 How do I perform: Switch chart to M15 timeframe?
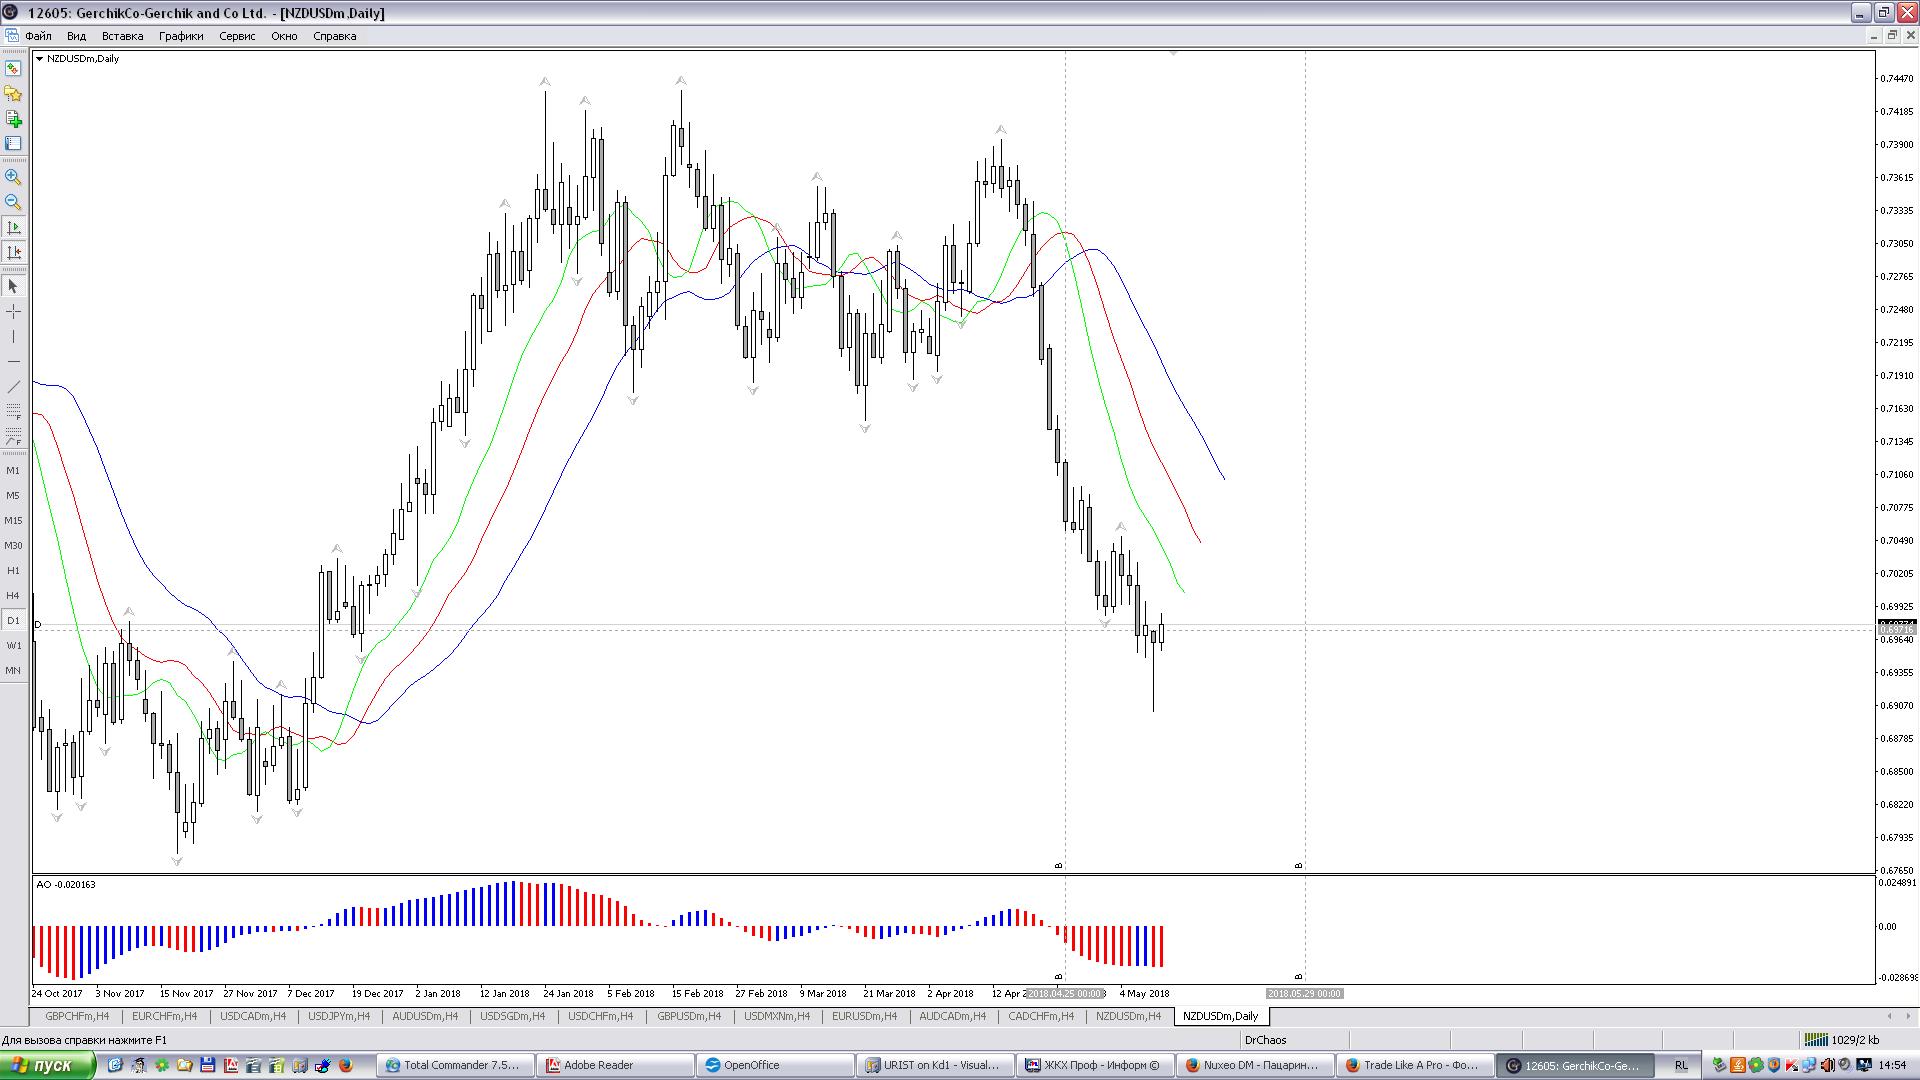pos(13,520)
